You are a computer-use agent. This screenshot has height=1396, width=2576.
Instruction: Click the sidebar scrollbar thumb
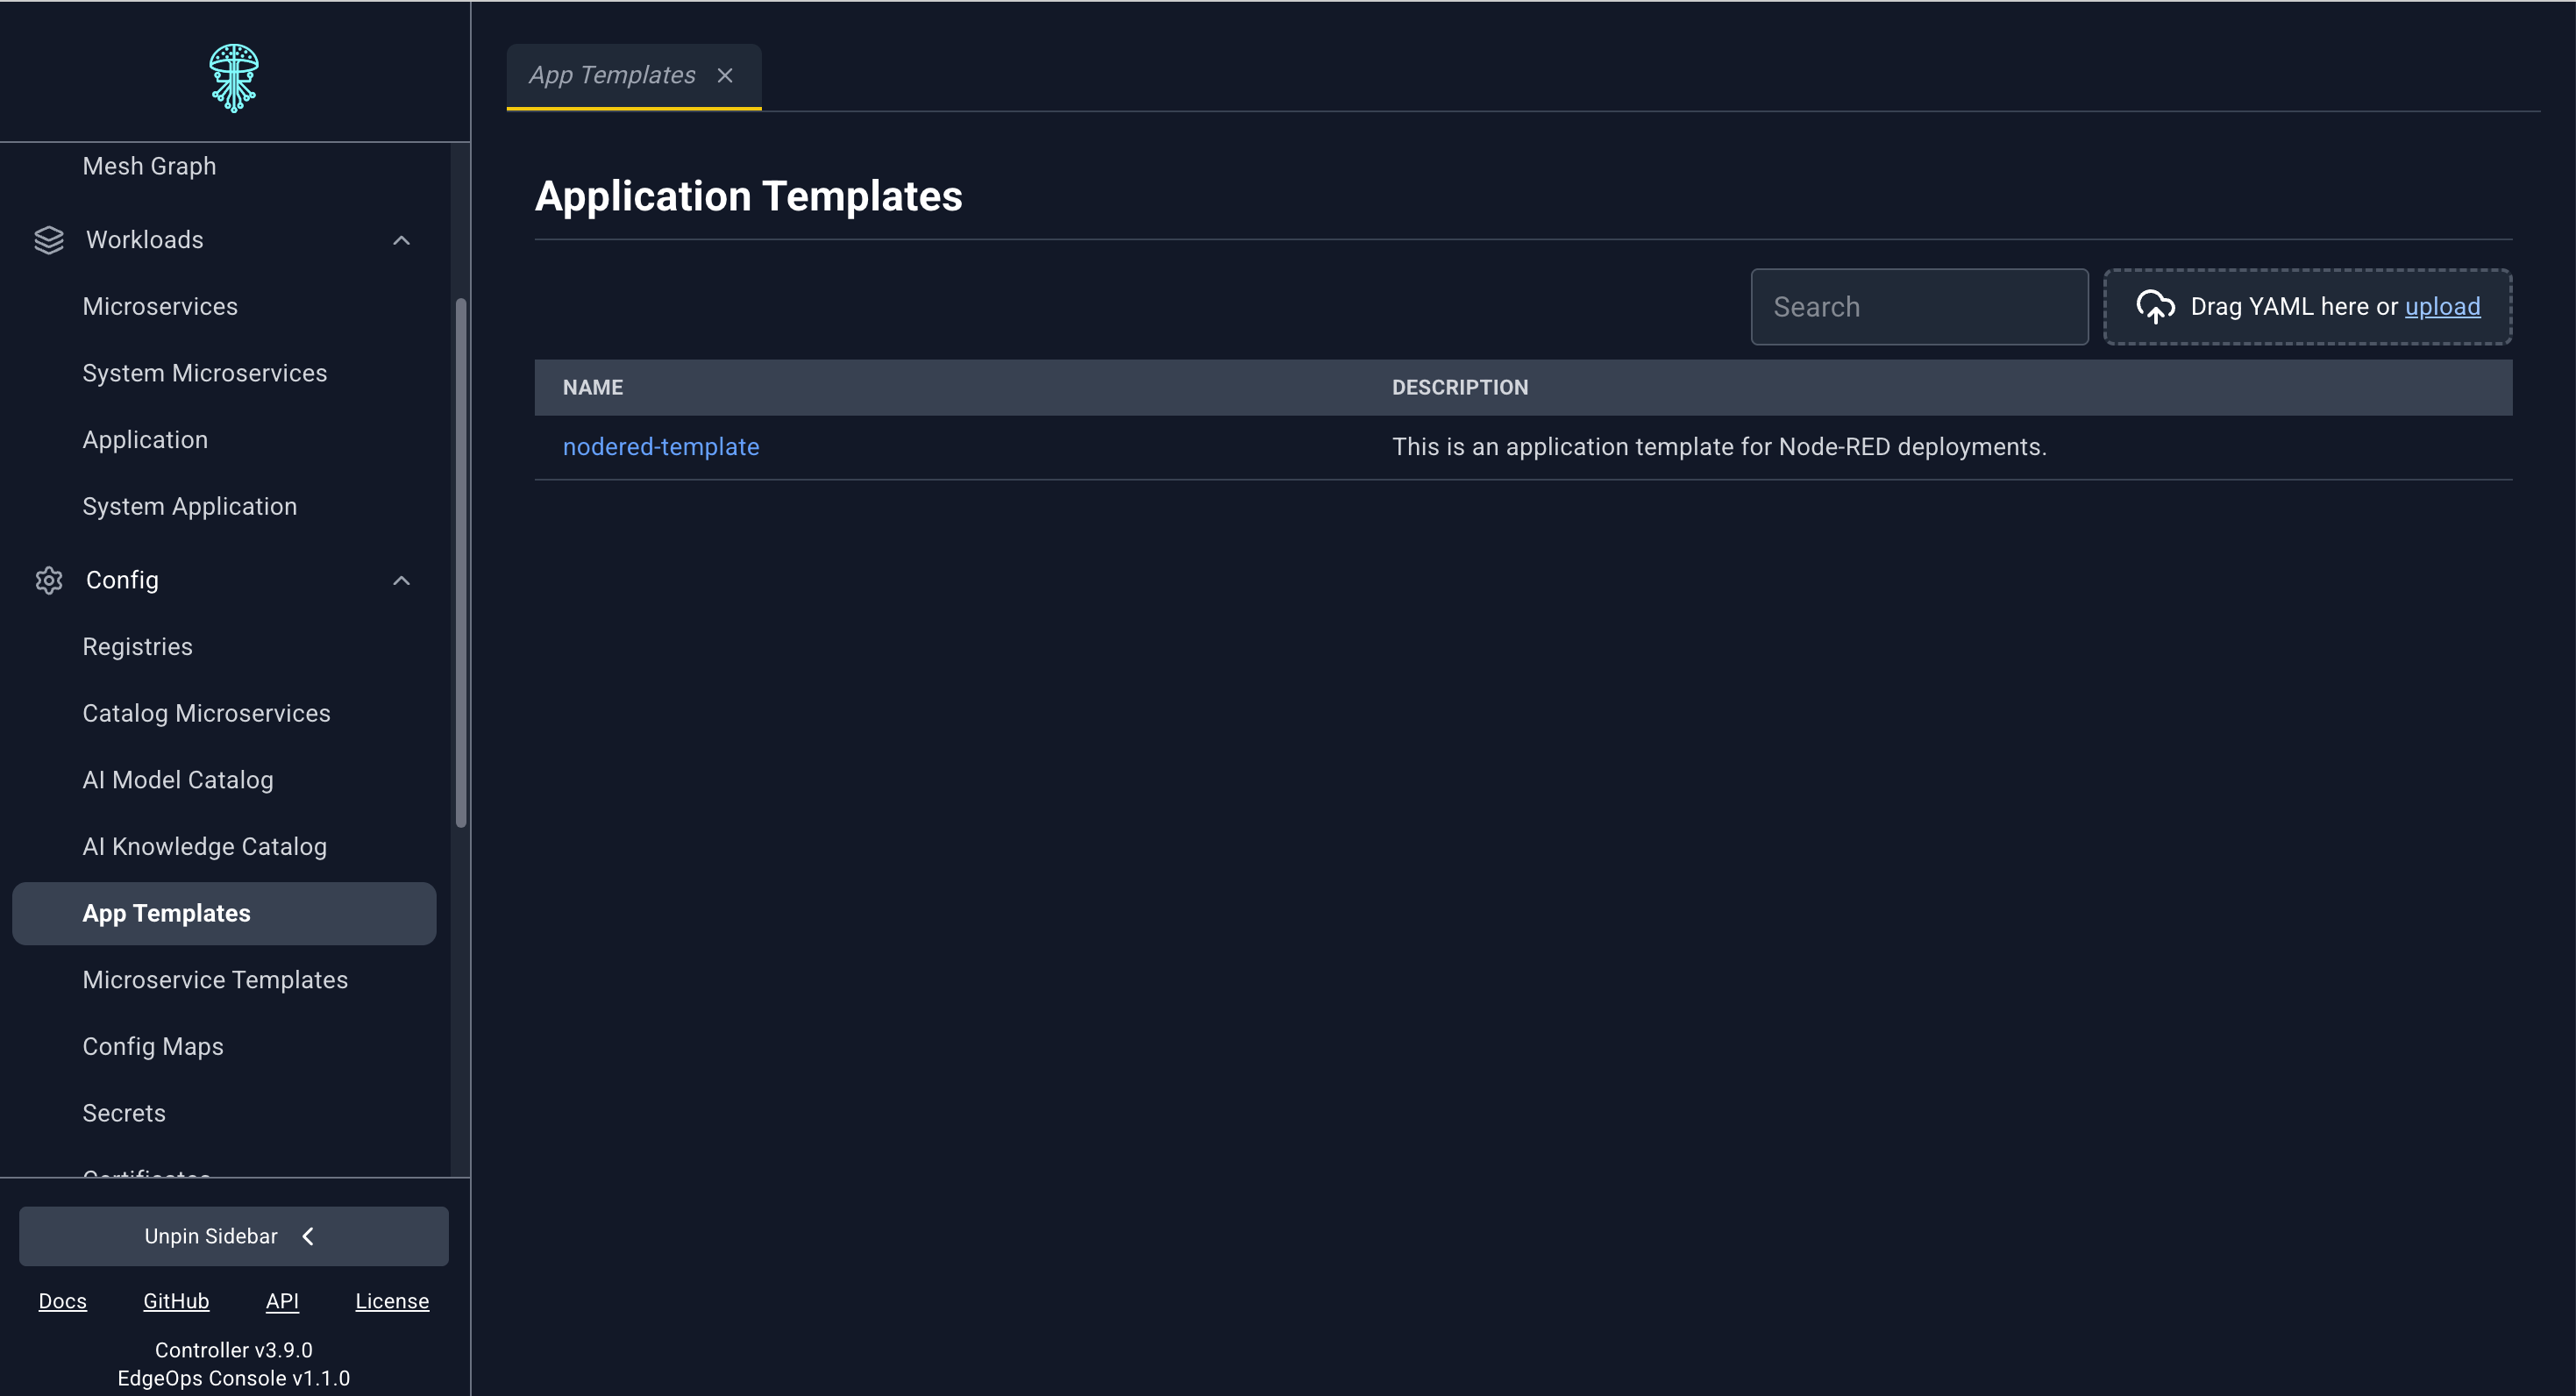[461, 563]
